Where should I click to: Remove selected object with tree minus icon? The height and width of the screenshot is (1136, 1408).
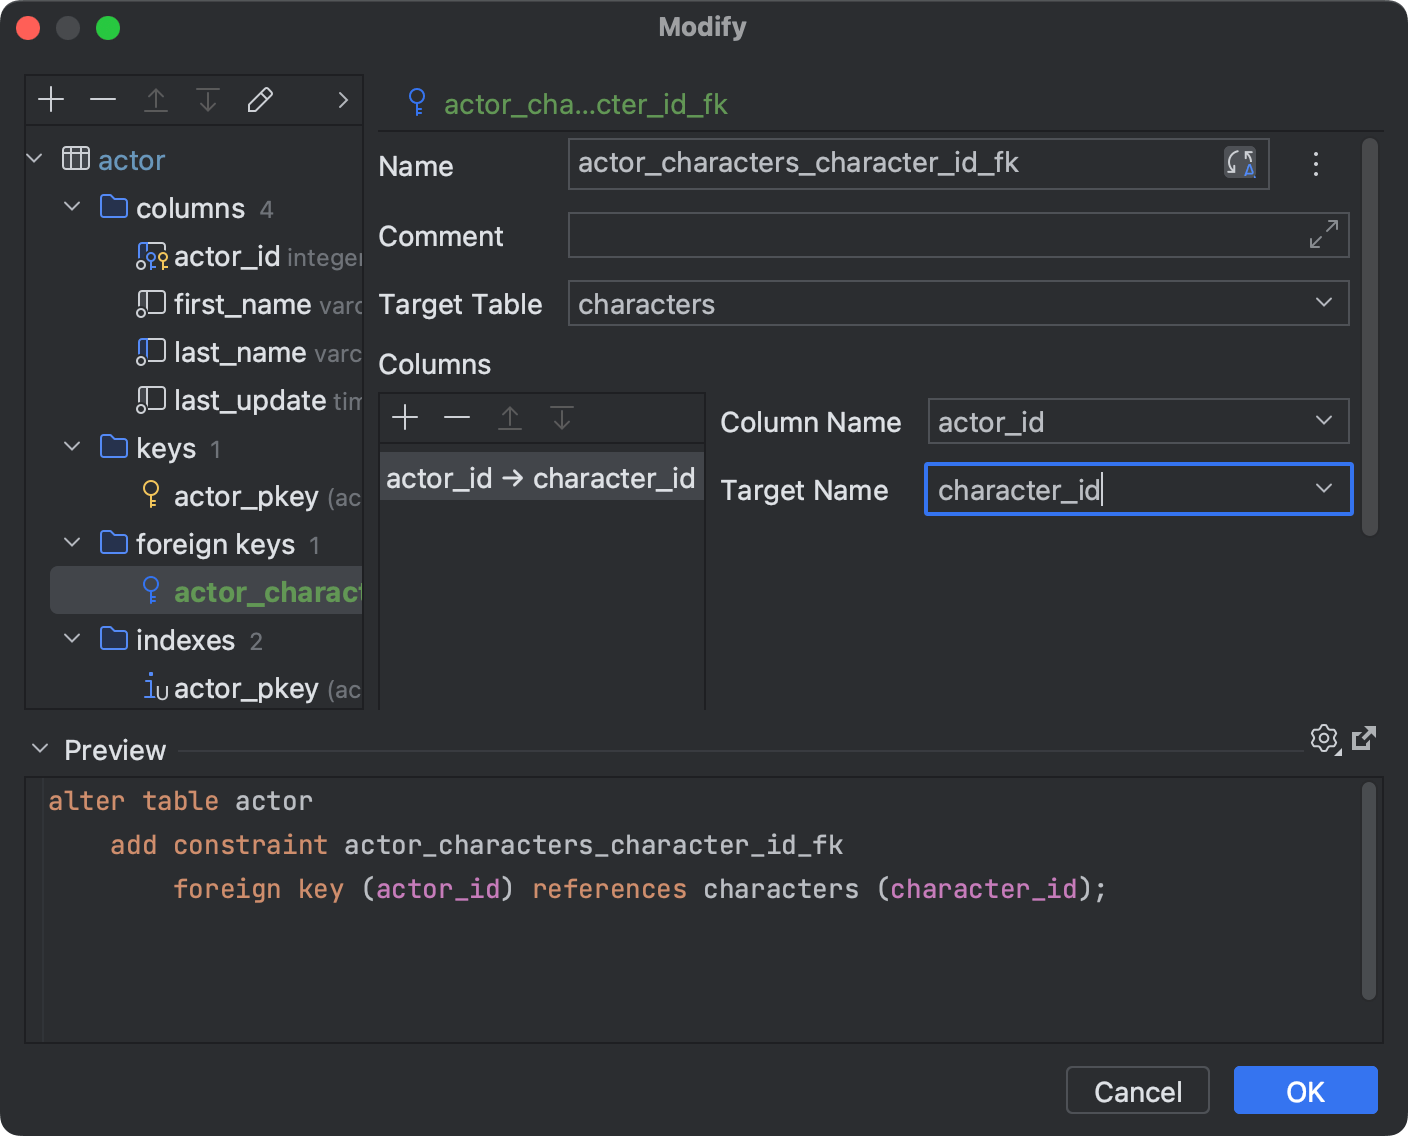click(x=103, y=99)
